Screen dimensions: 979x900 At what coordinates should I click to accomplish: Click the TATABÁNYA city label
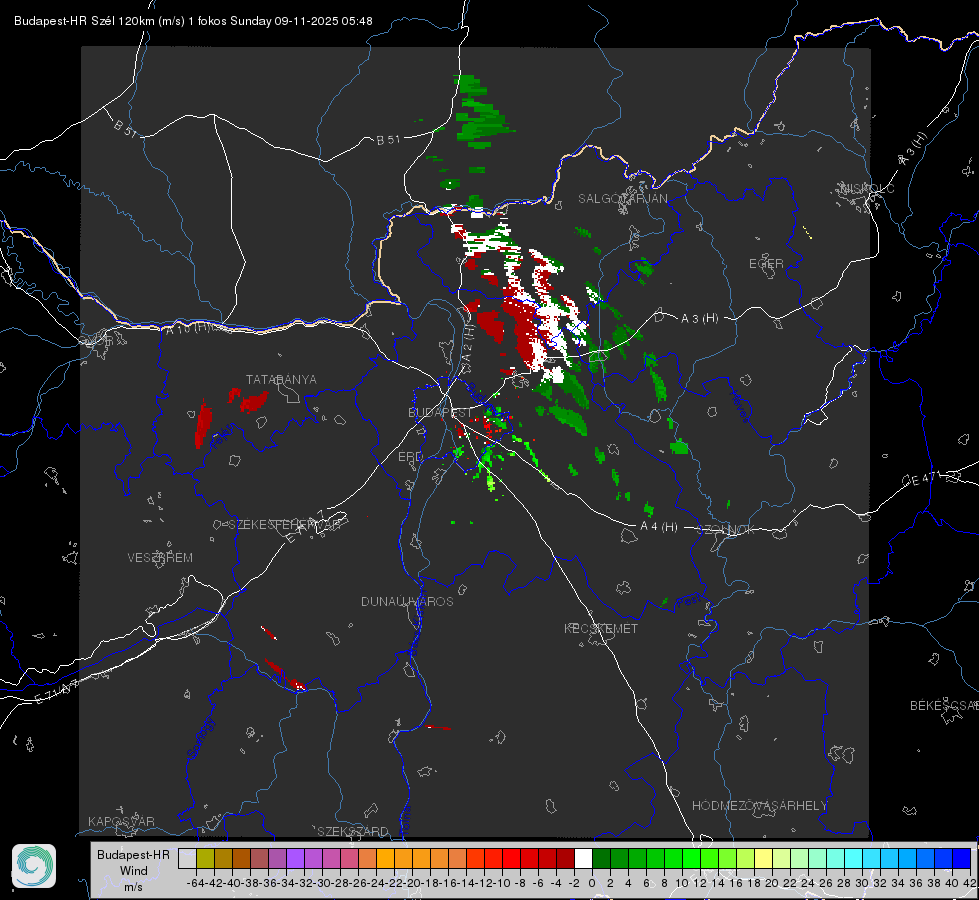click(281, 379)
